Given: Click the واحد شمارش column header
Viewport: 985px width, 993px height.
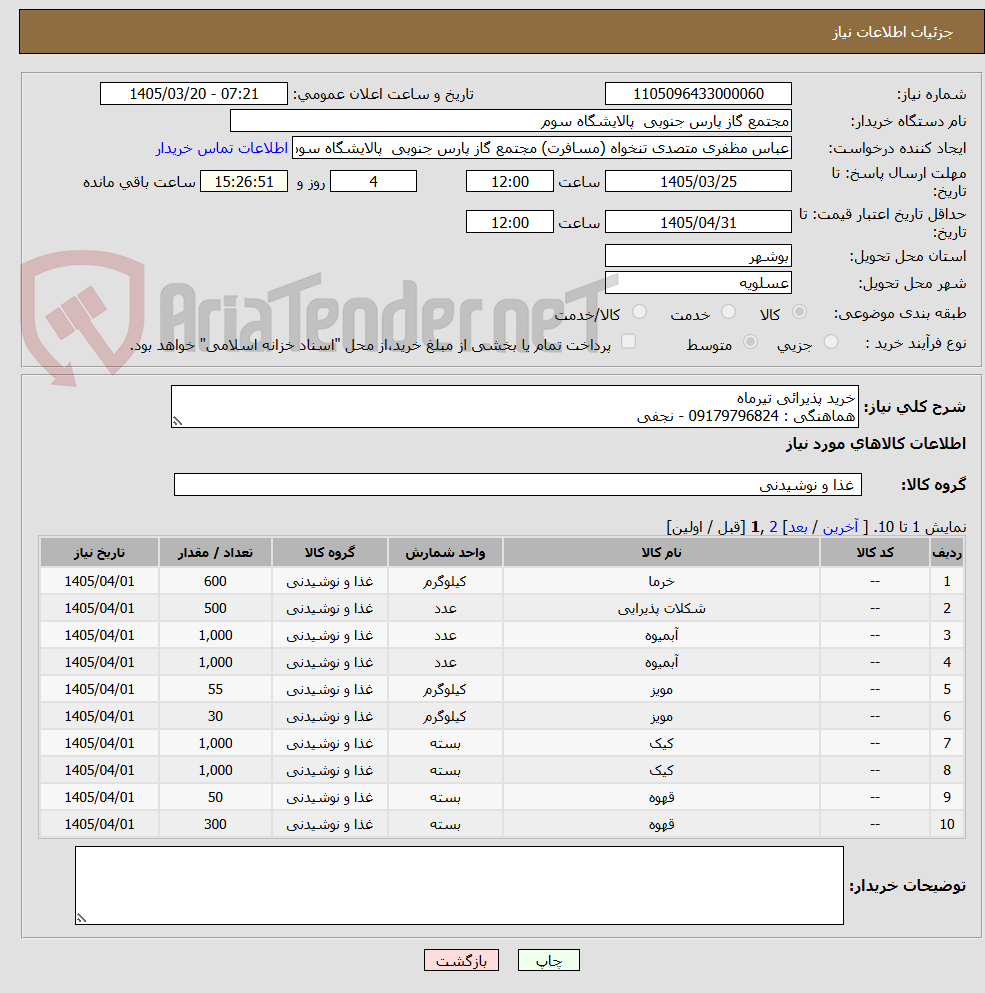Looking at the screenshot, I should 445,553.
